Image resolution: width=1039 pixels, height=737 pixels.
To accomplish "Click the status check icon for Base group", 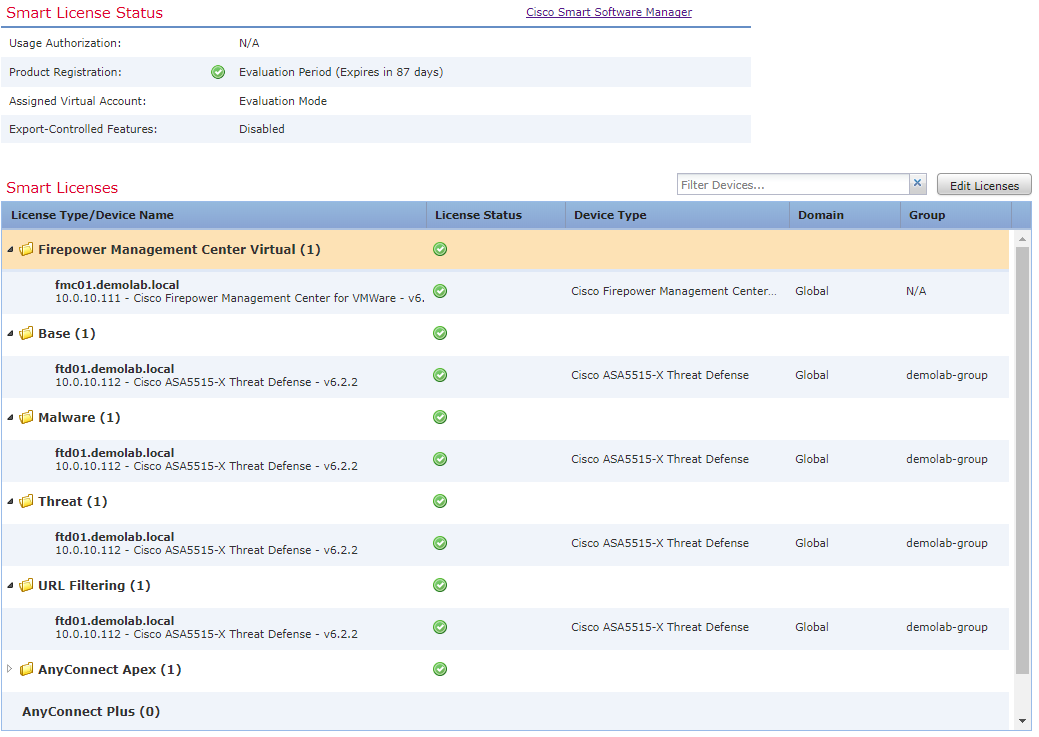I will coord(440,333).
